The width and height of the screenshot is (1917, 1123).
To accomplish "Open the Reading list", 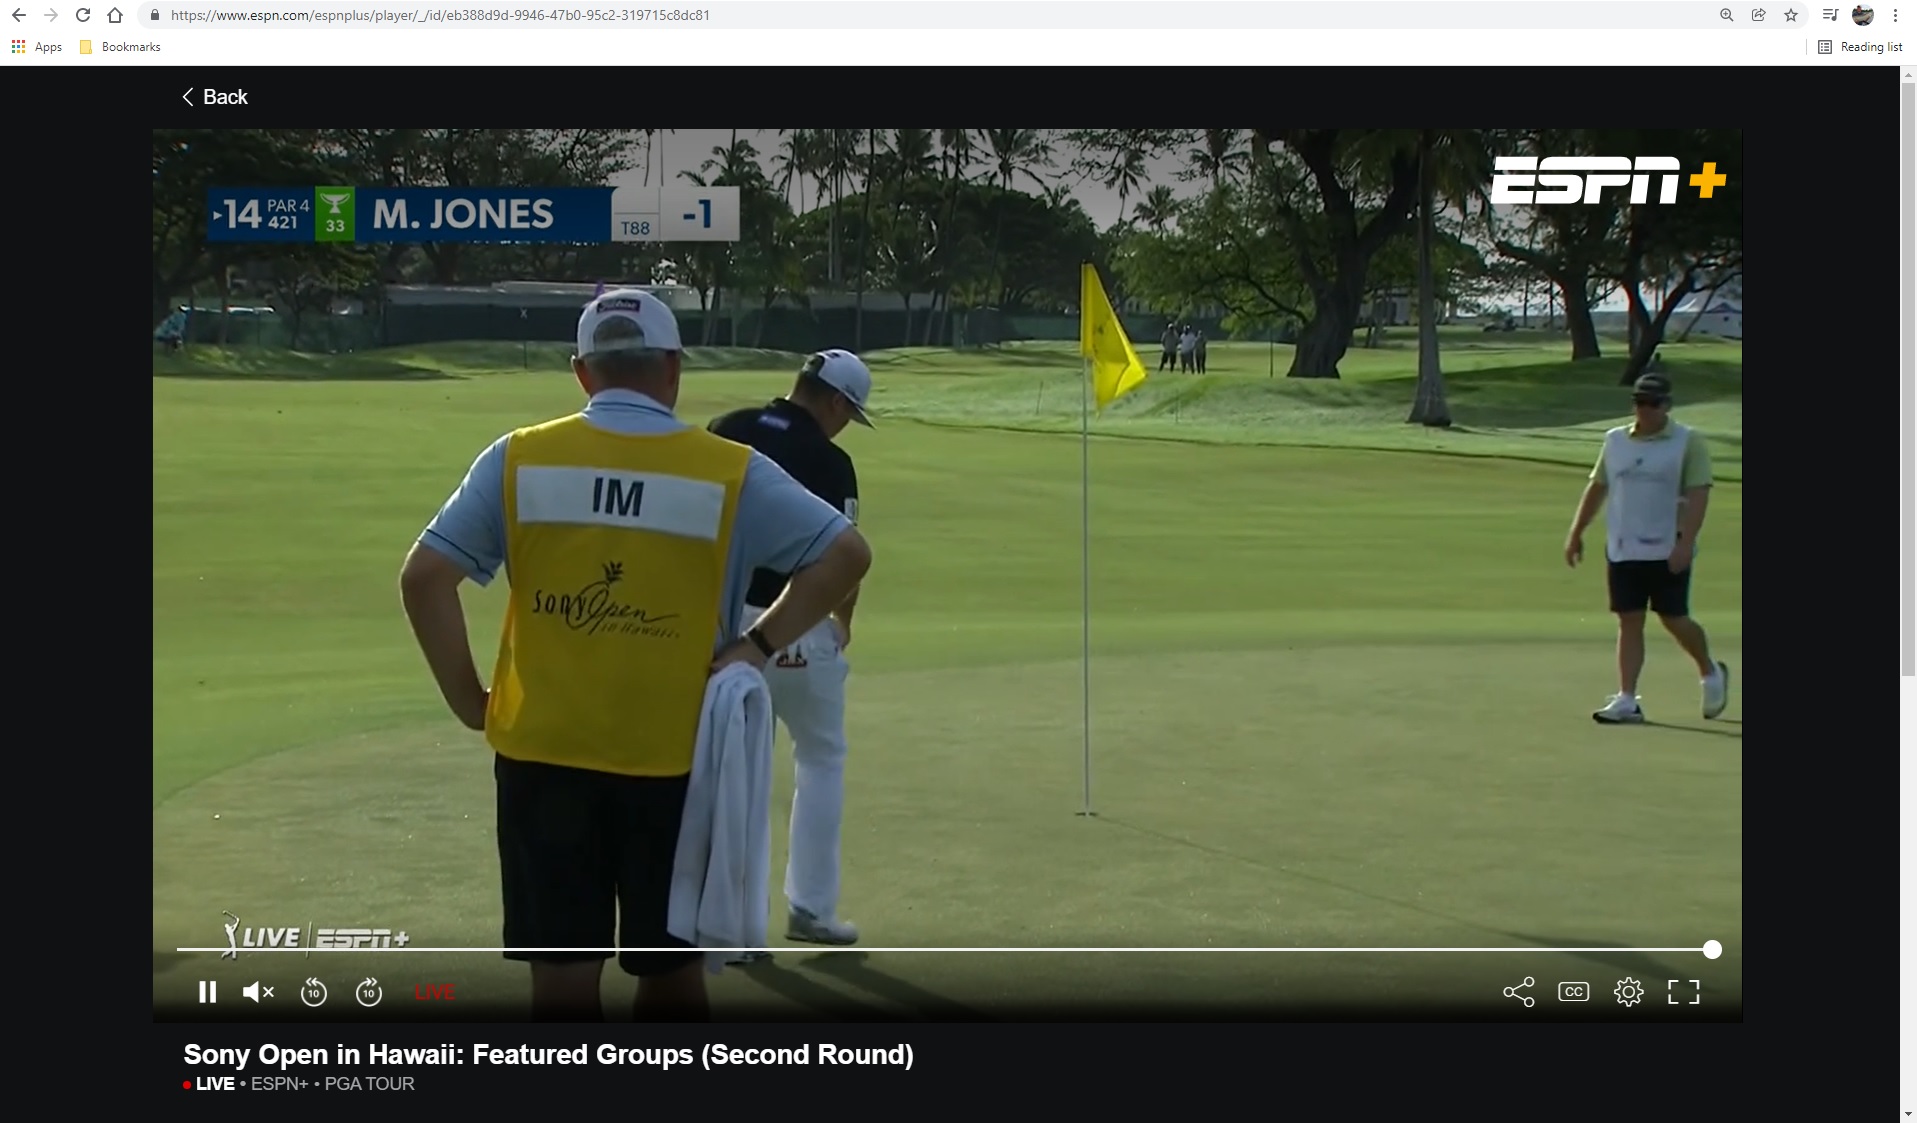I will tap(1860, 47).
